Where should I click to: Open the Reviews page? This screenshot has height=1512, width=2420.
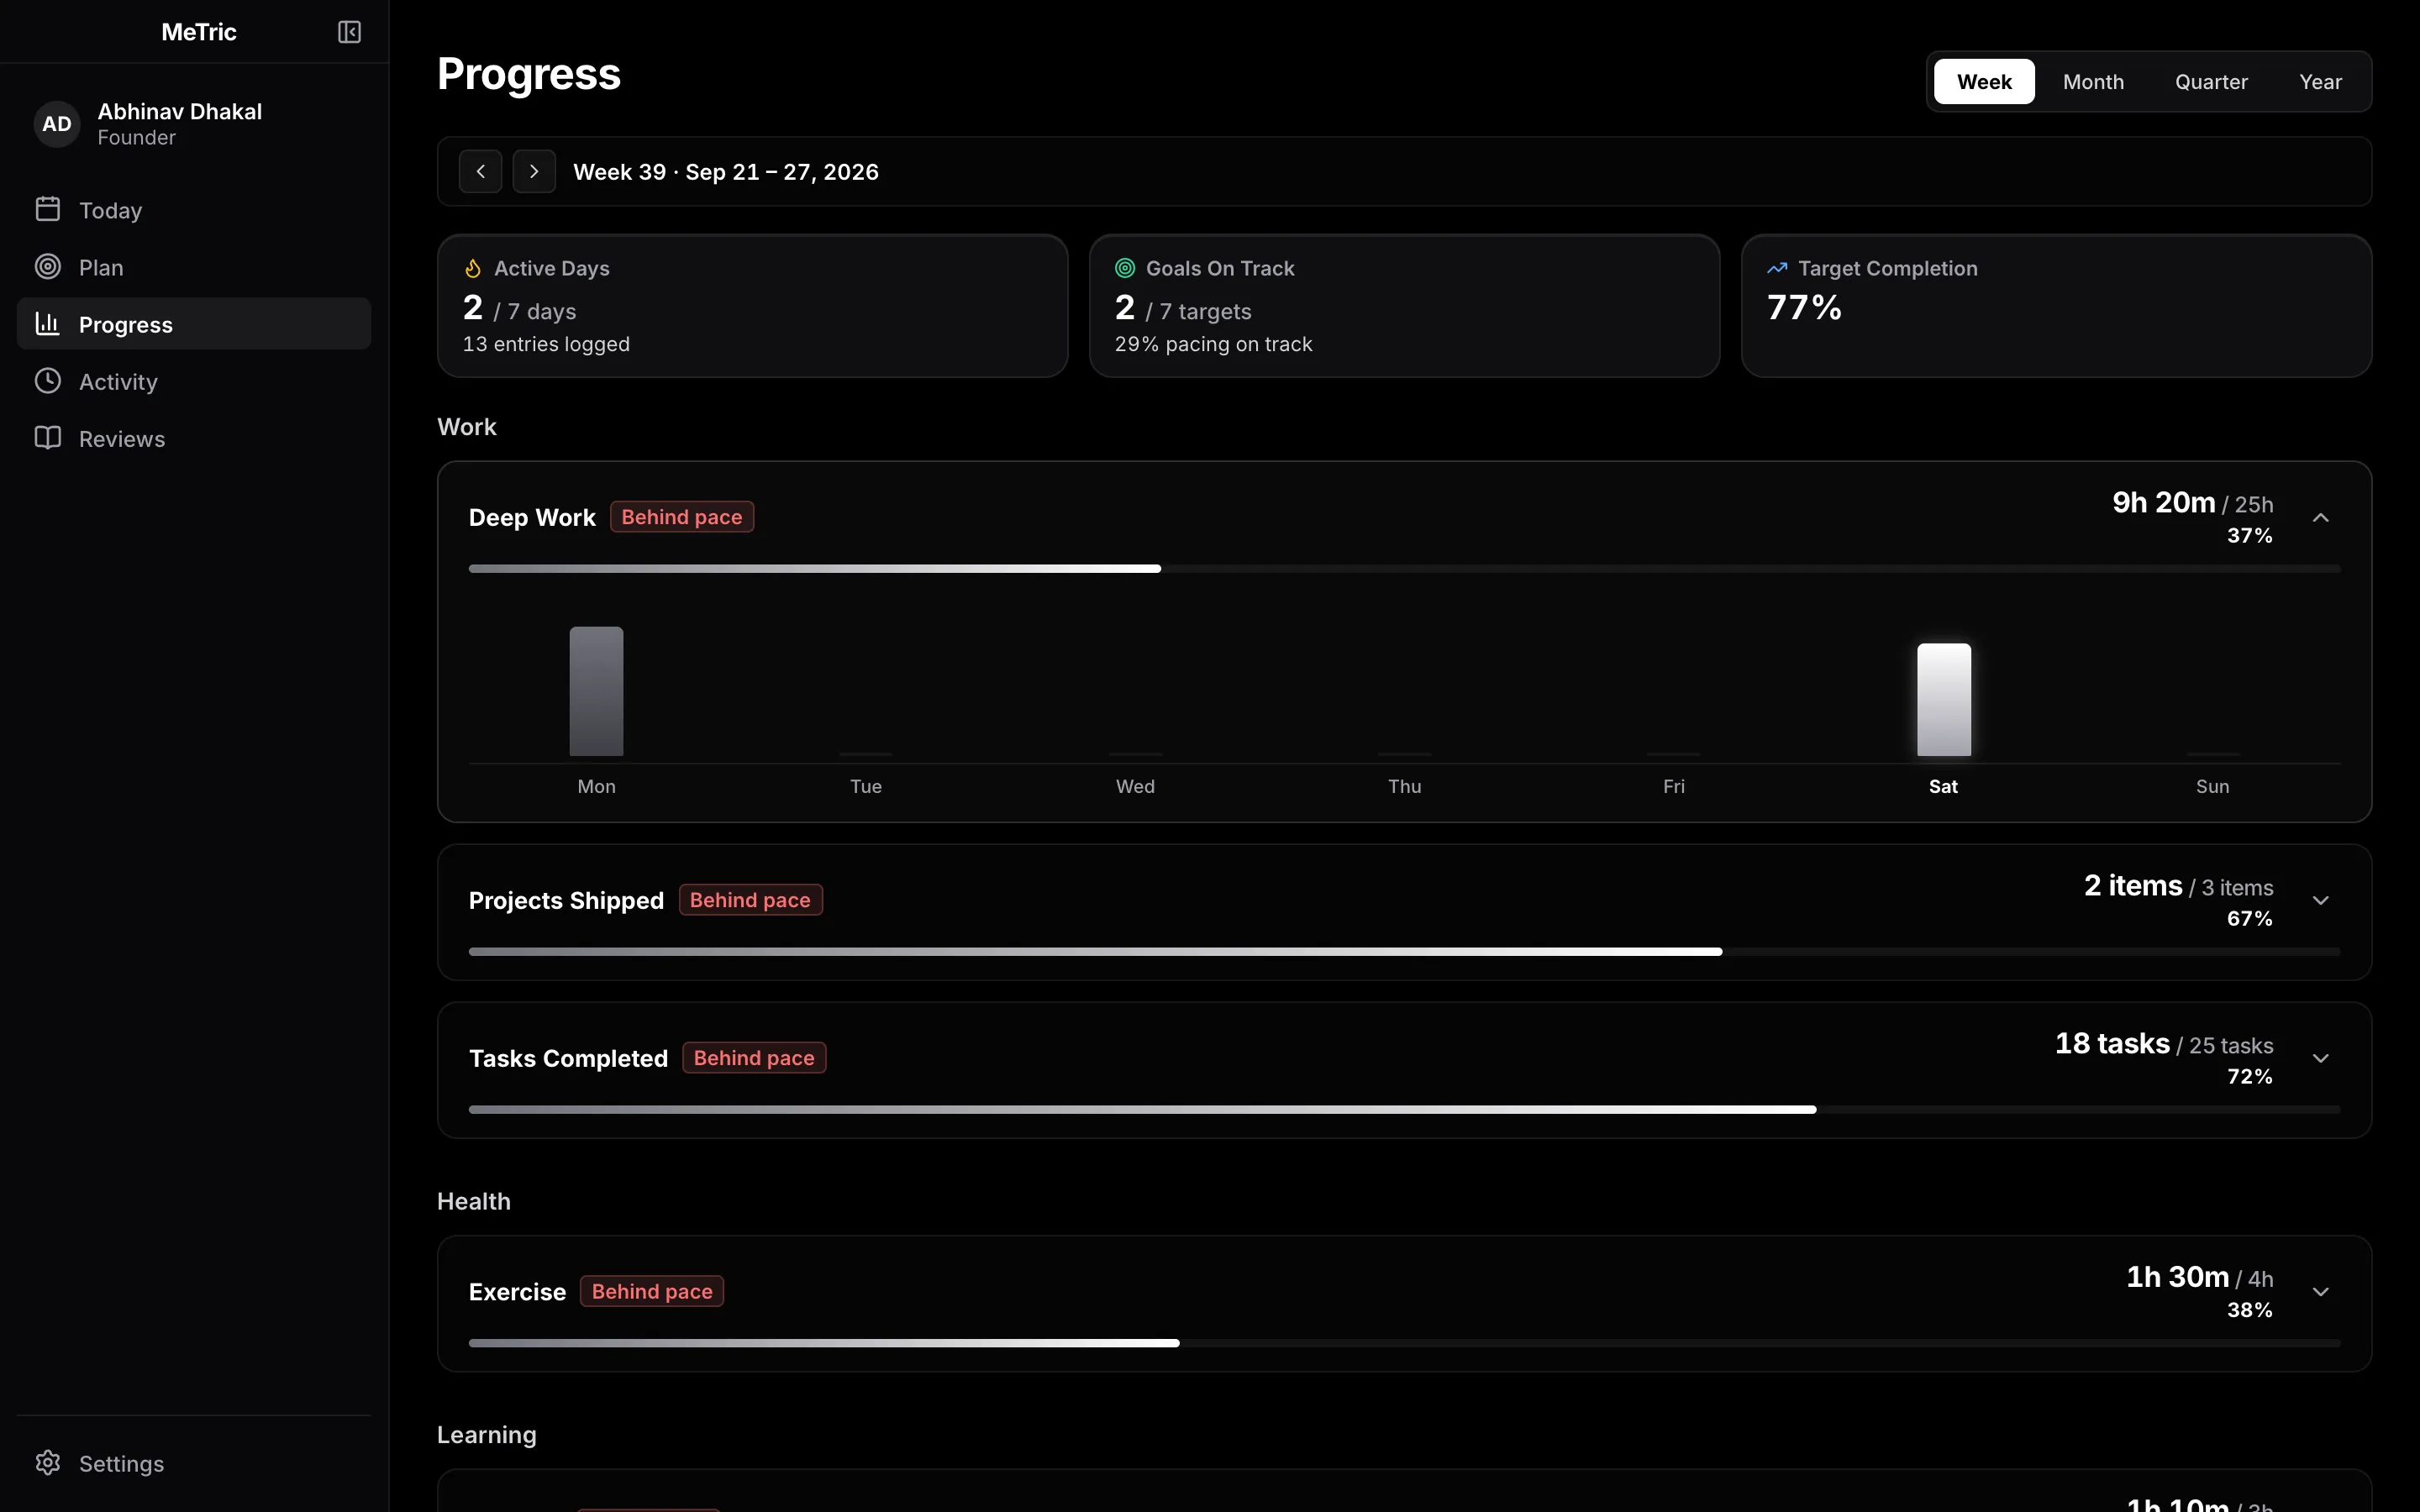(194, 437)
